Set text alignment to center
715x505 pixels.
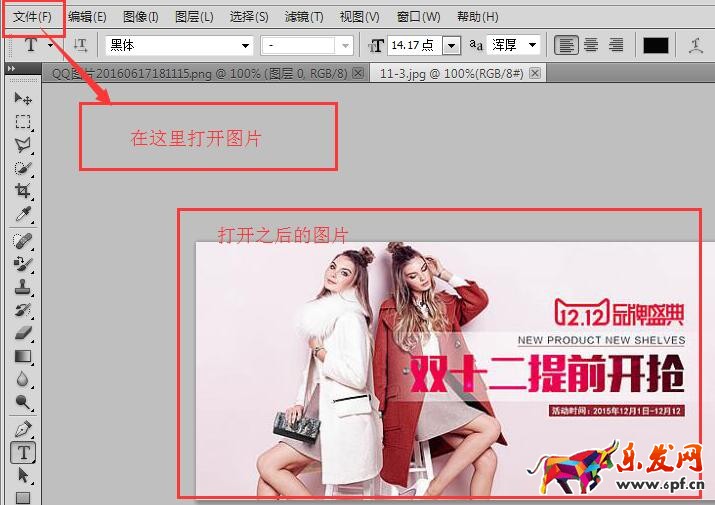591,45
